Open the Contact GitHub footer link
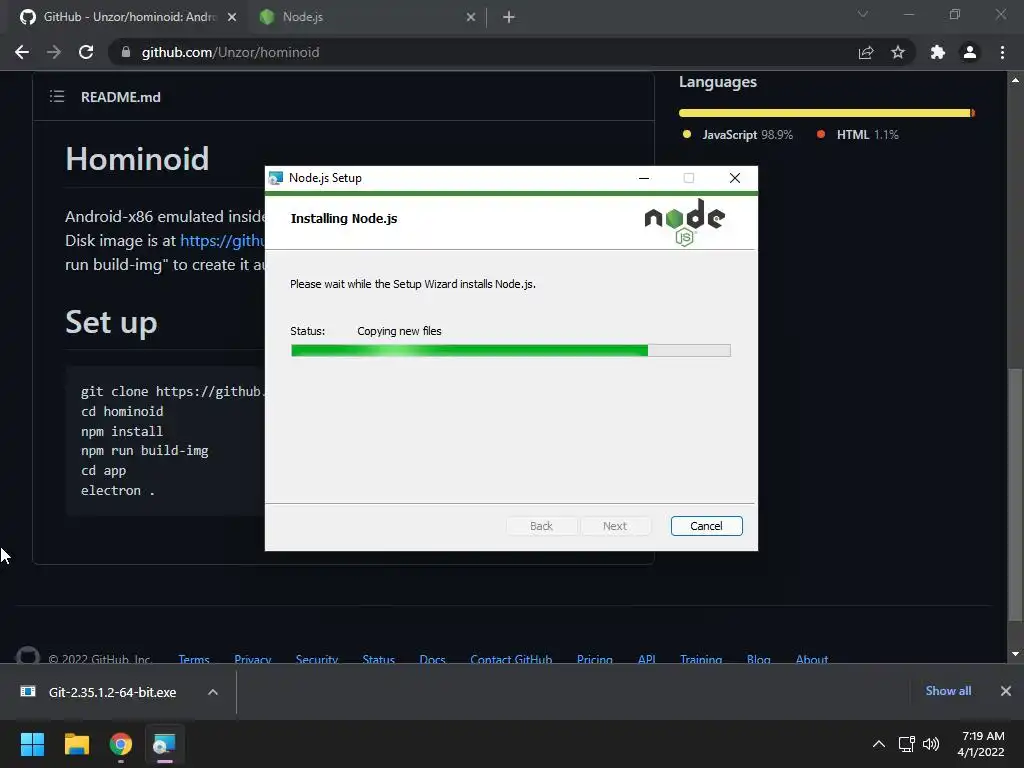Screen dimensions: 1024x768 click(511, 658)
